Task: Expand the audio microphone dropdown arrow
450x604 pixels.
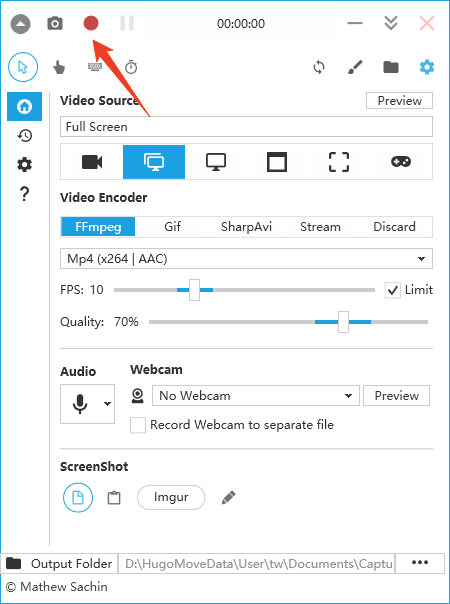Action: tap(107, 404)
